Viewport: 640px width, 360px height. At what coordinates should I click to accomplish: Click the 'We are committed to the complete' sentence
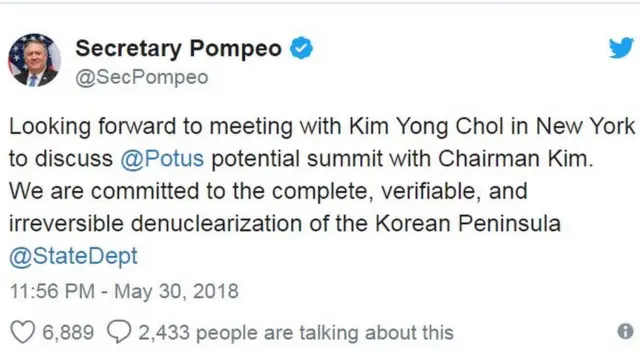(268, 191)
